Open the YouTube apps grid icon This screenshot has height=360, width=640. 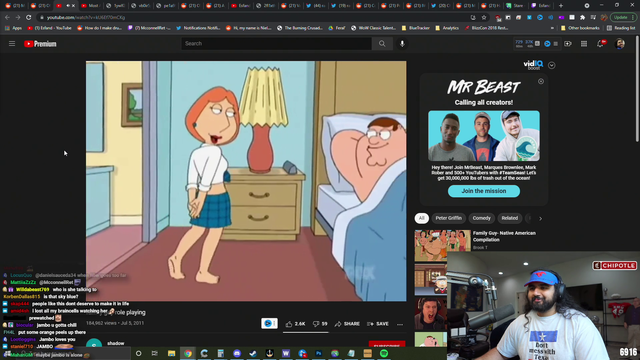[x=584, y=44]
